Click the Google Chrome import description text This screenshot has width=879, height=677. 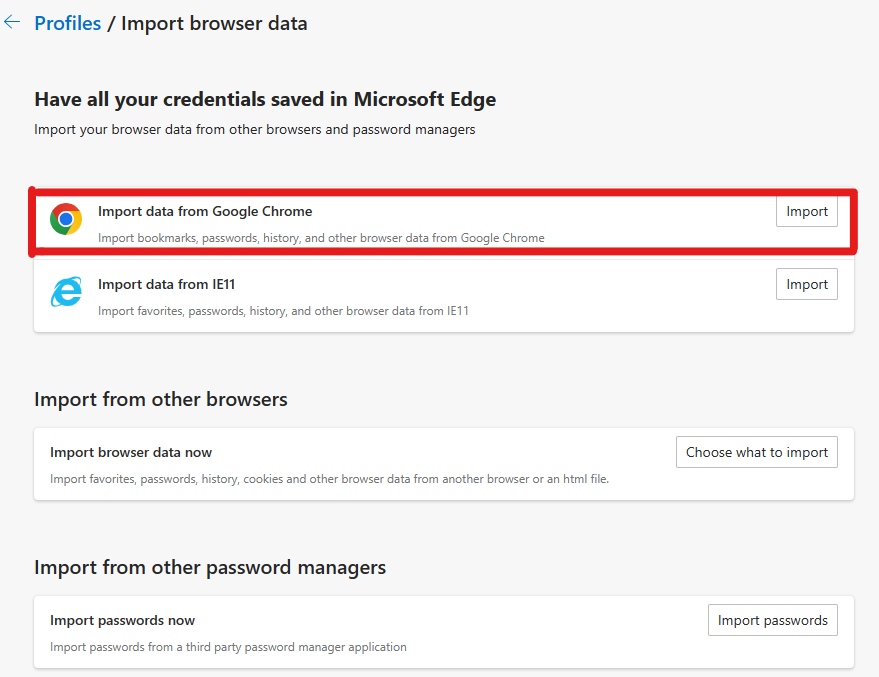(x=321, y=238)
